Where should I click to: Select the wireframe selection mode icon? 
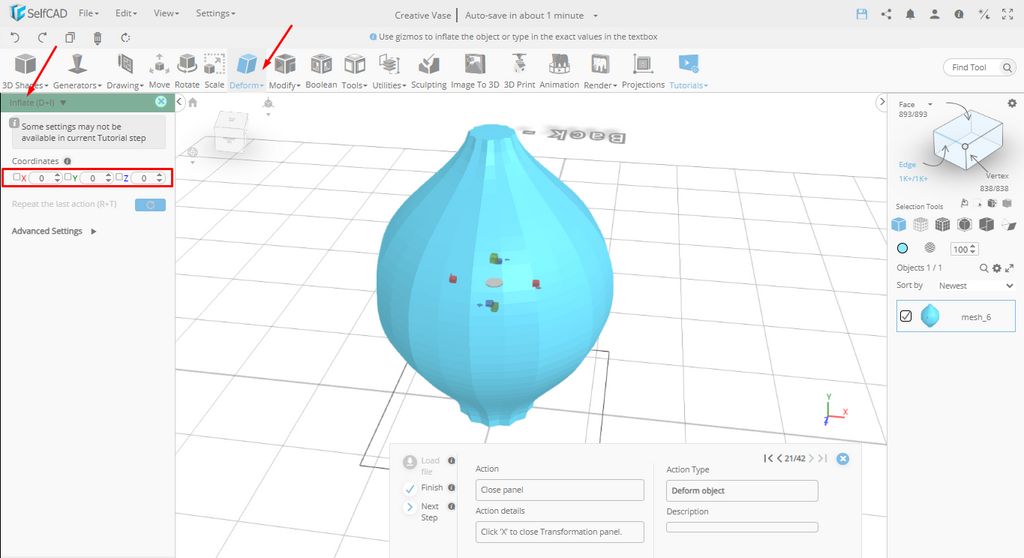pyautogui.click(x=920, y=225)
